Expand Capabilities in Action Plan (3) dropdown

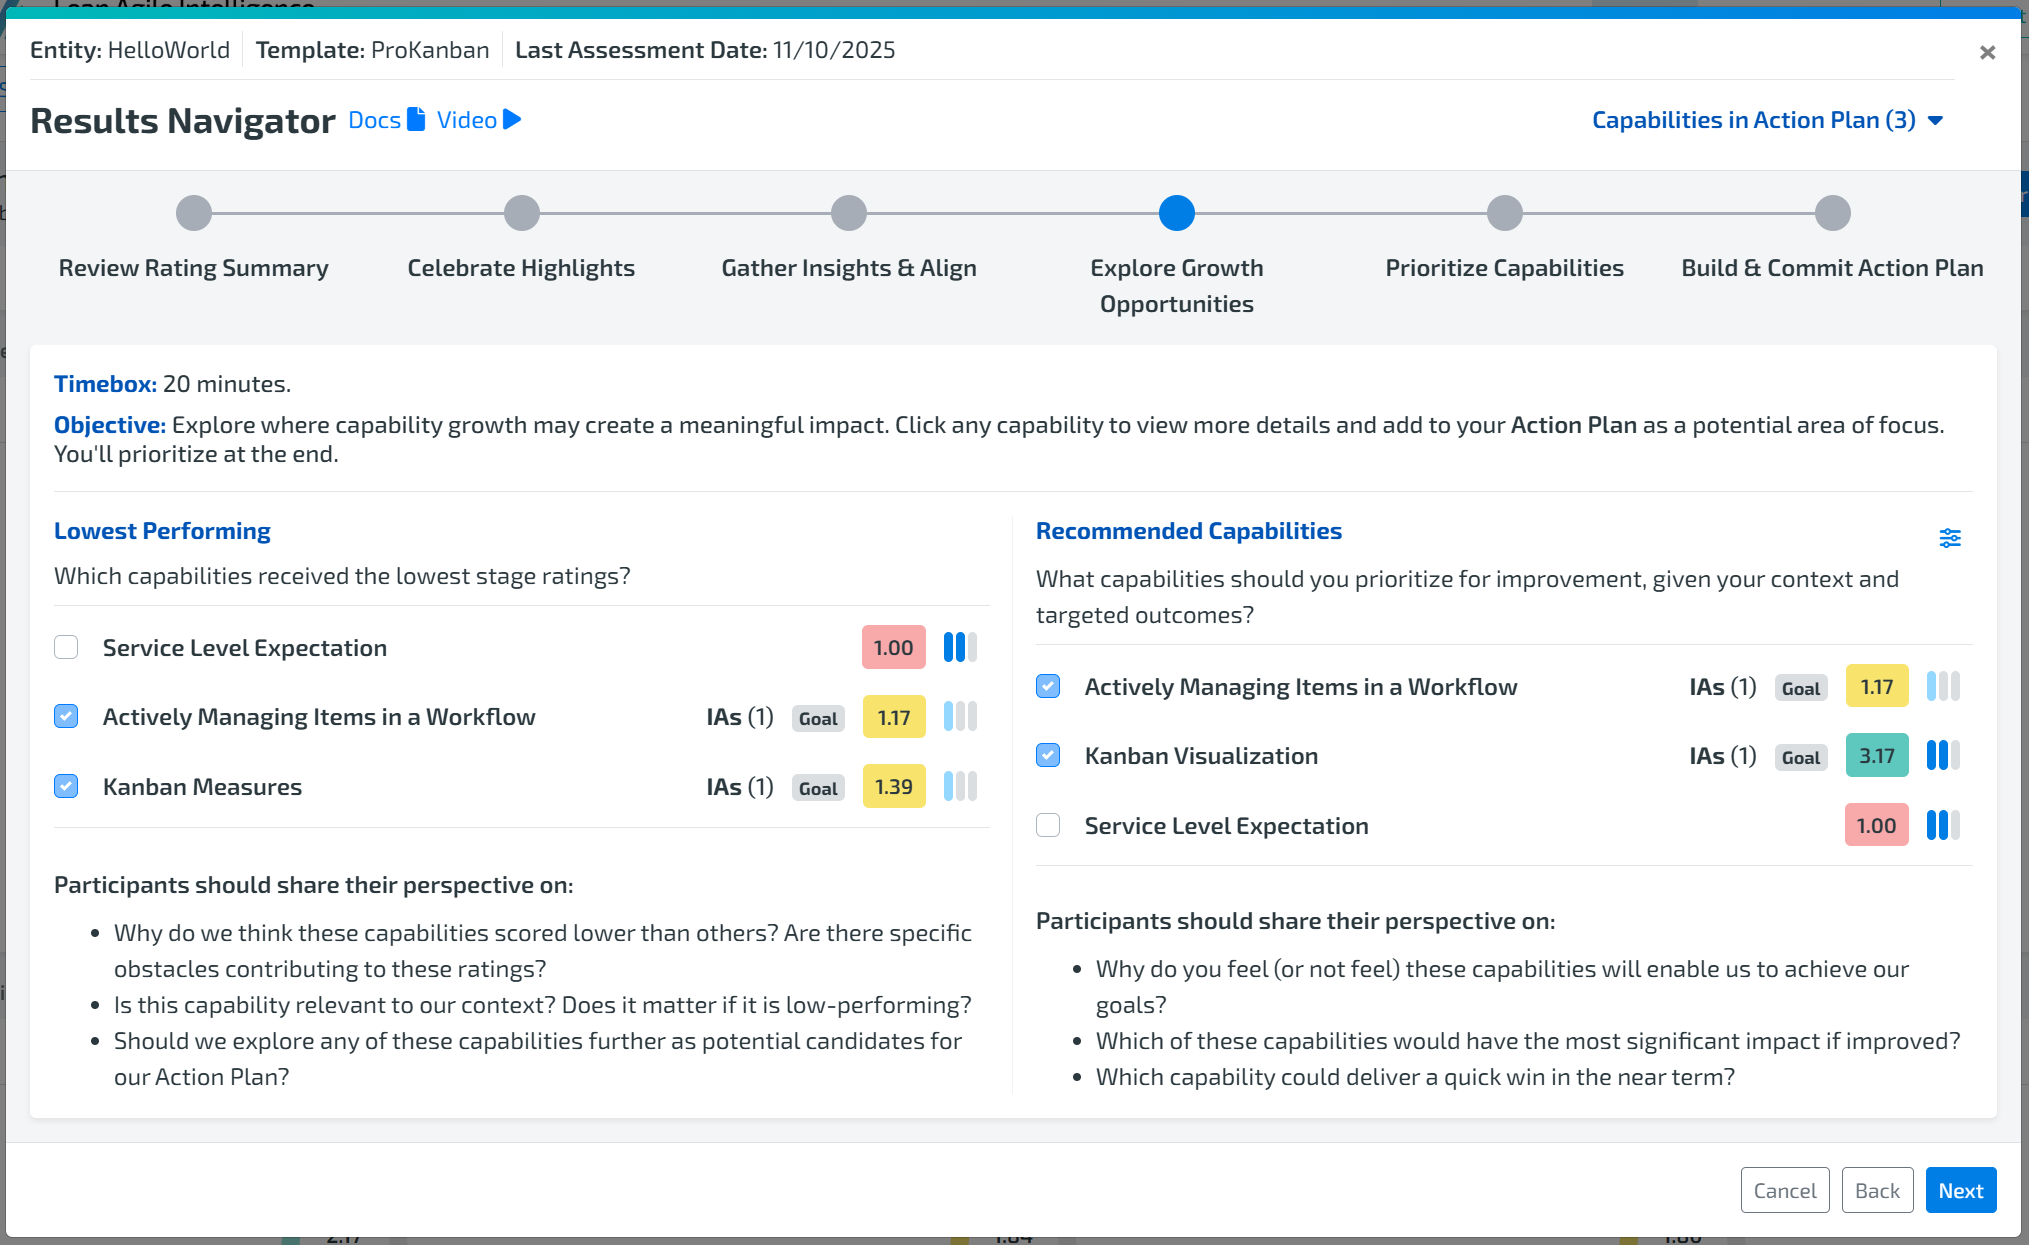tap(1766, 120)
